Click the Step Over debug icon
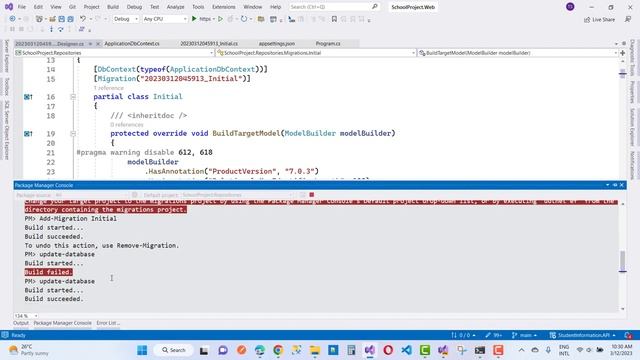 61,29
